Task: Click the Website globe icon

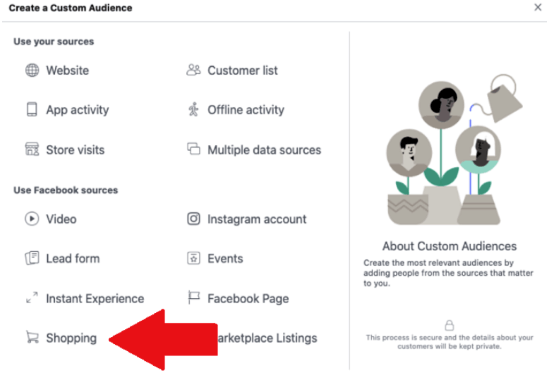Action: coord(32,70)
